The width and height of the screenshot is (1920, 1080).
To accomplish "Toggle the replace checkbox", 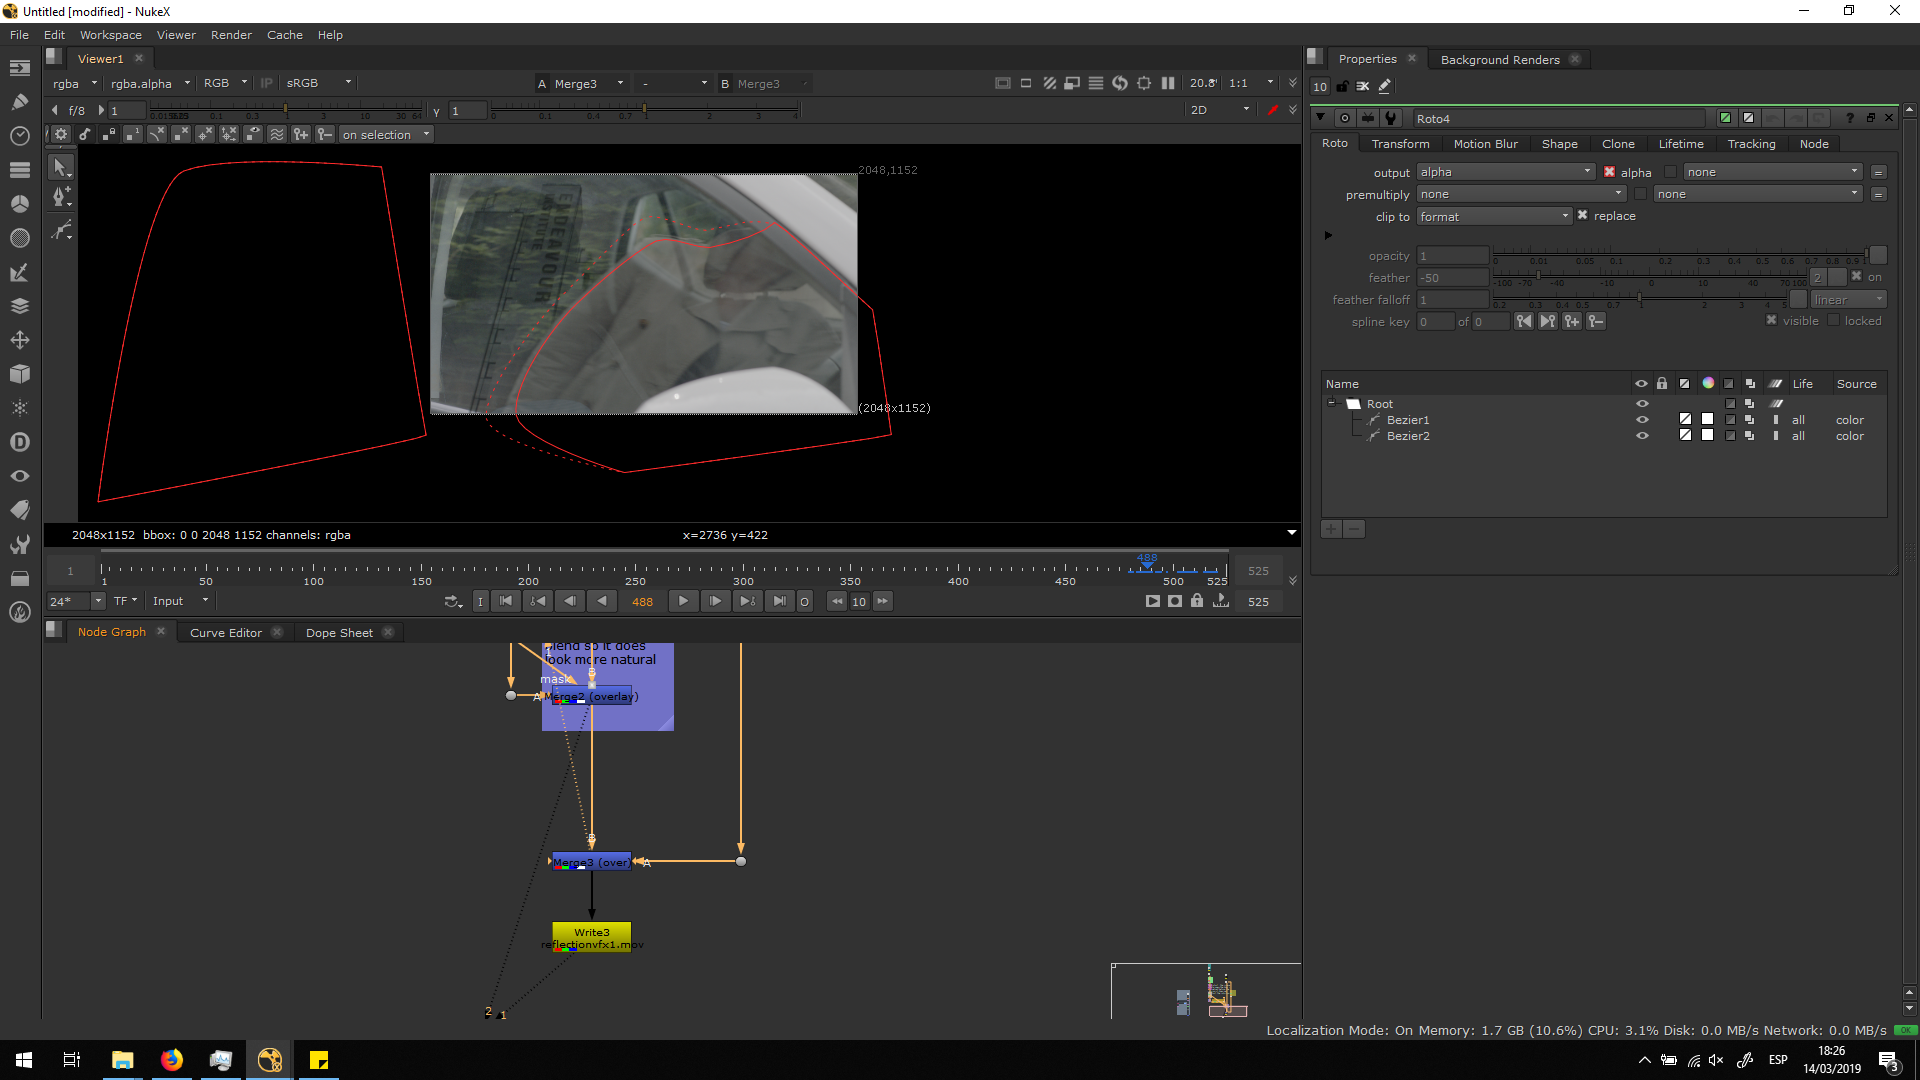I will (x=1582, y=216).
